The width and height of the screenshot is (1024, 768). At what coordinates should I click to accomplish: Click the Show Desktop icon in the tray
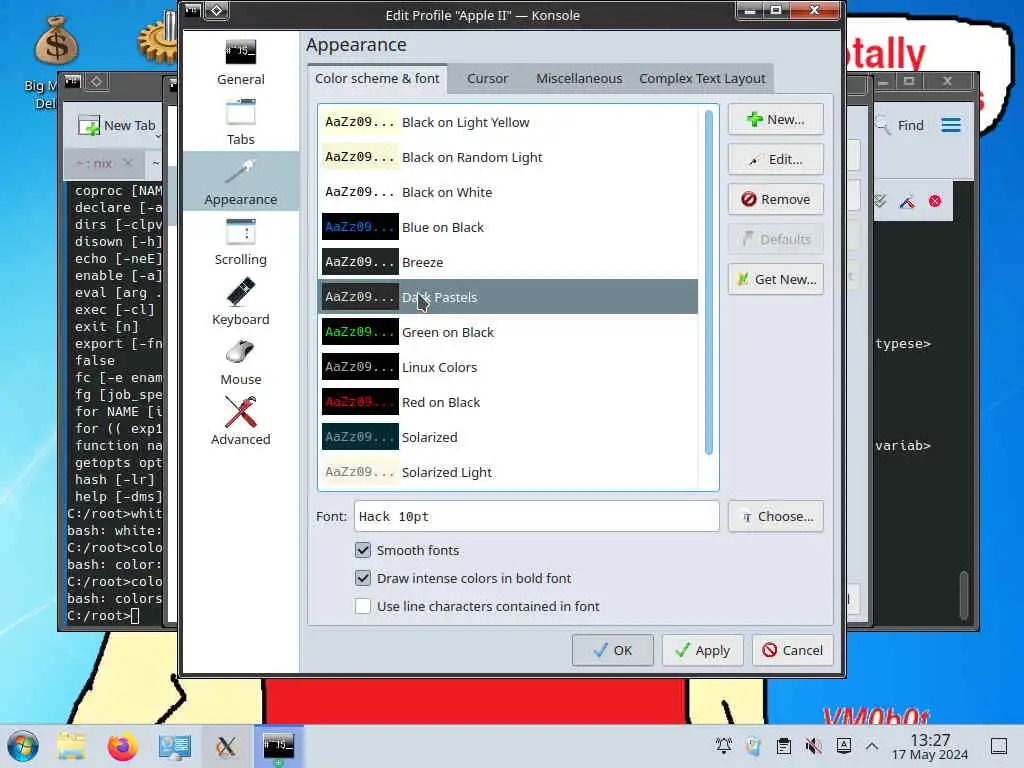coord(999,746)
